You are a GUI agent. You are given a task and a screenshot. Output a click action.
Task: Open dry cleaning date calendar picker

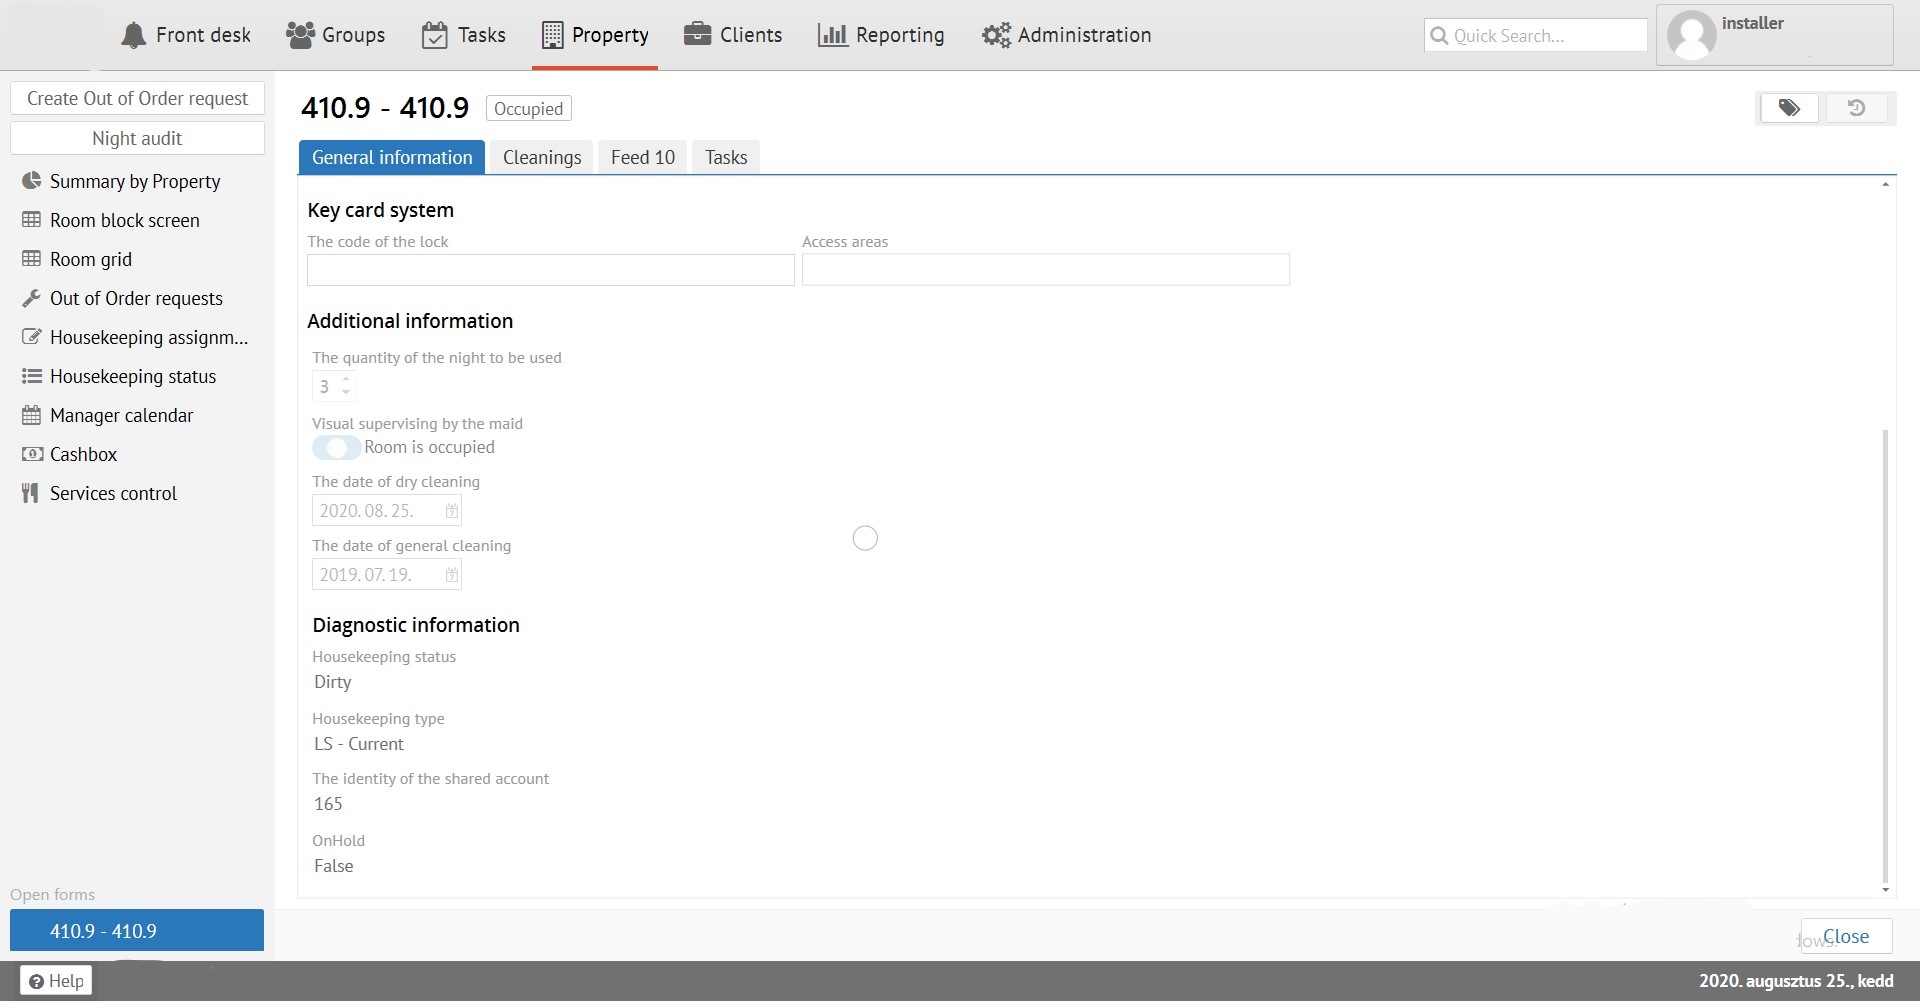[x=452, y=511]
